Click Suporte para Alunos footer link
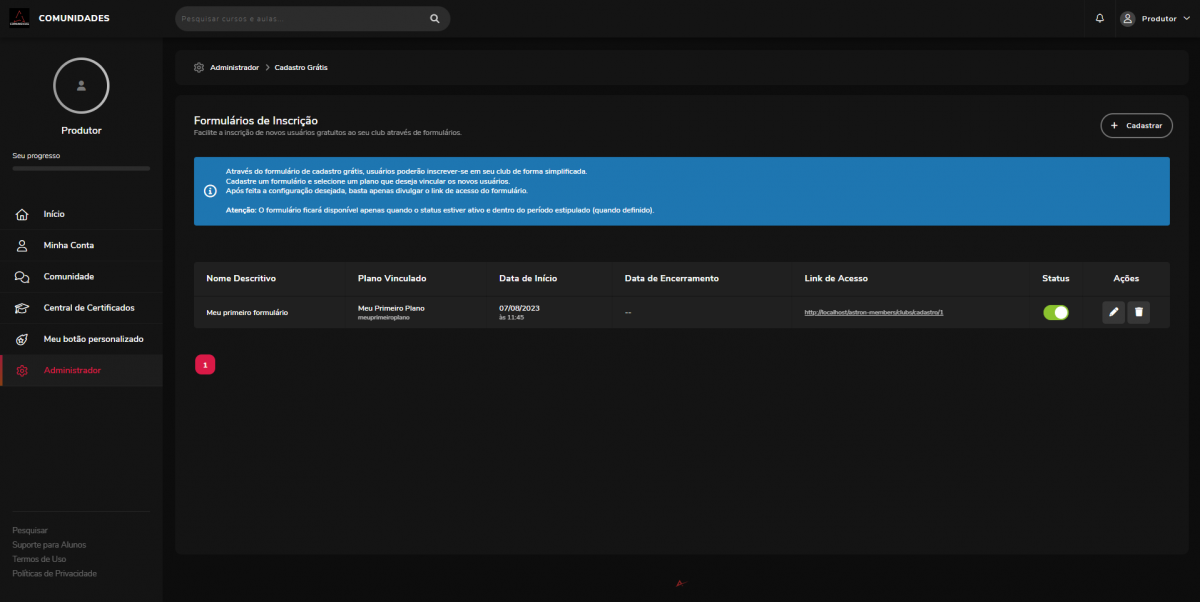 tap(49, 545)
